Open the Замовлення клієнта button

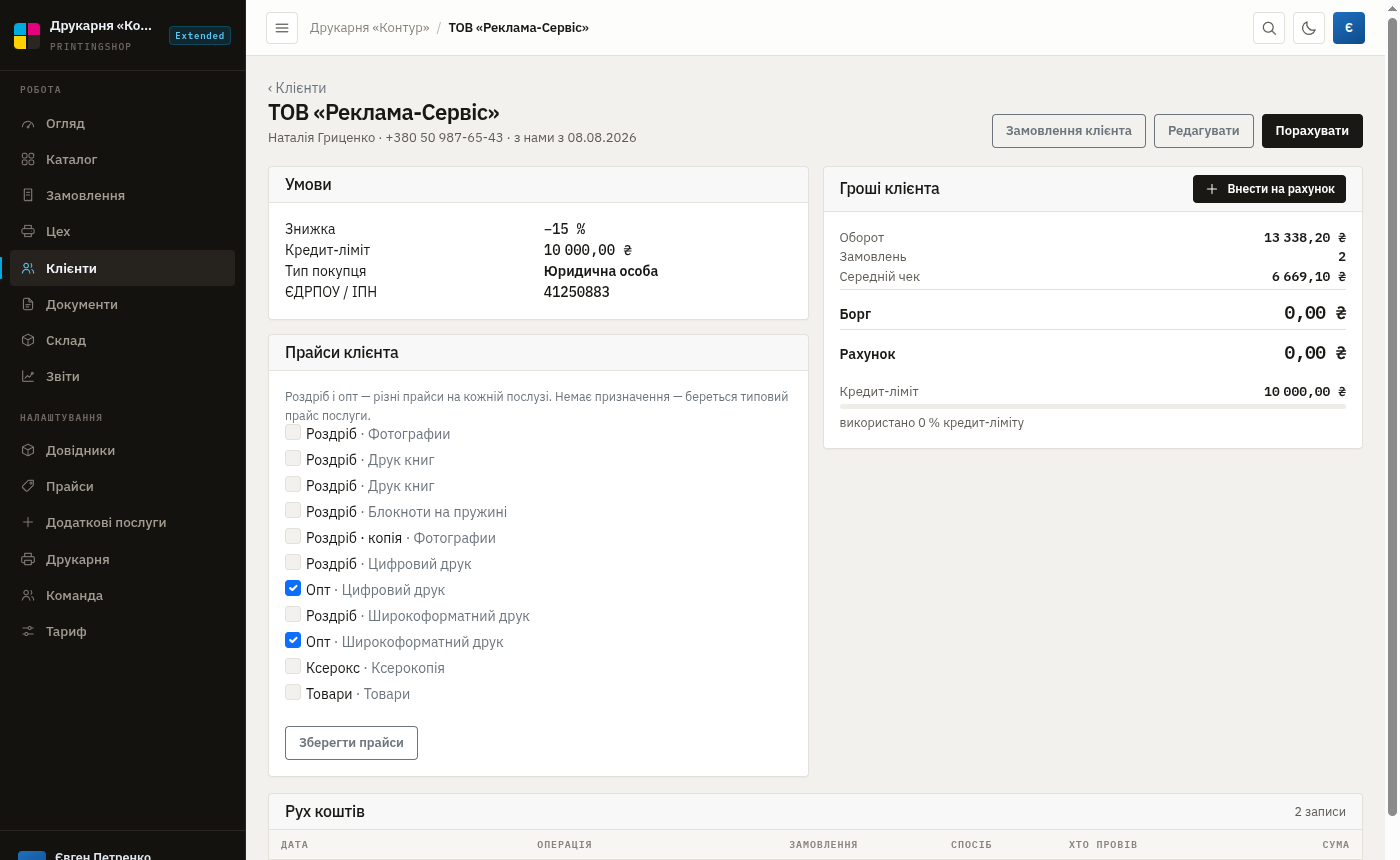pyautogui.click(x=1069, y=131)
